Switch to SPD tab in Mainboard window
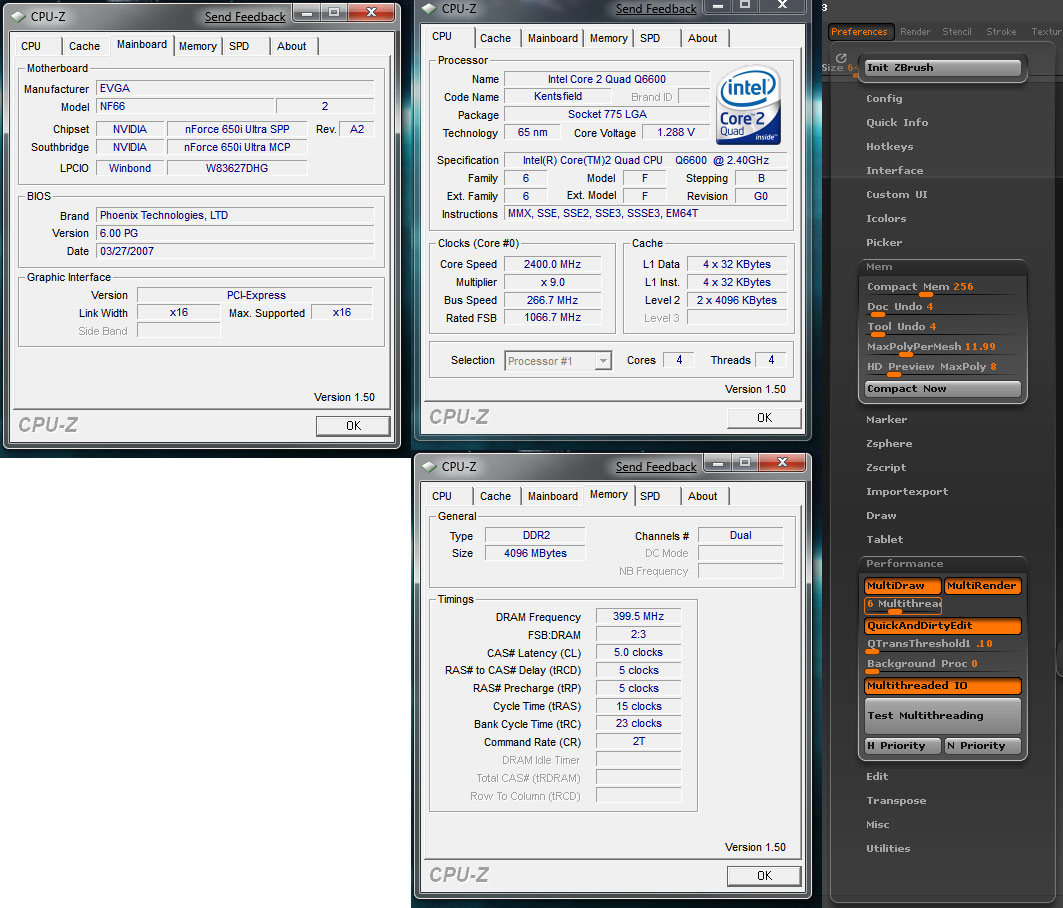Image resolution: width=1063 pixels, height=908 pixels. tap(239, 46)
